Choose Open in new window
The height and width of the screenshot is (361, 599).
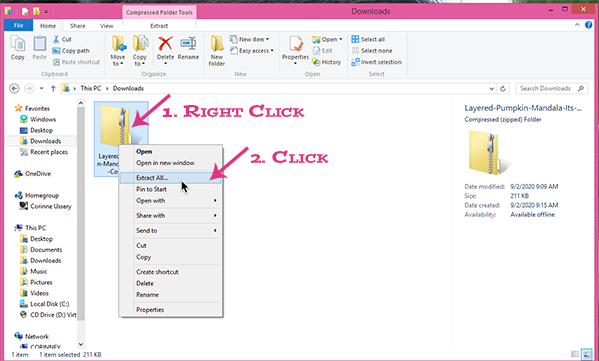pos(170,163)
